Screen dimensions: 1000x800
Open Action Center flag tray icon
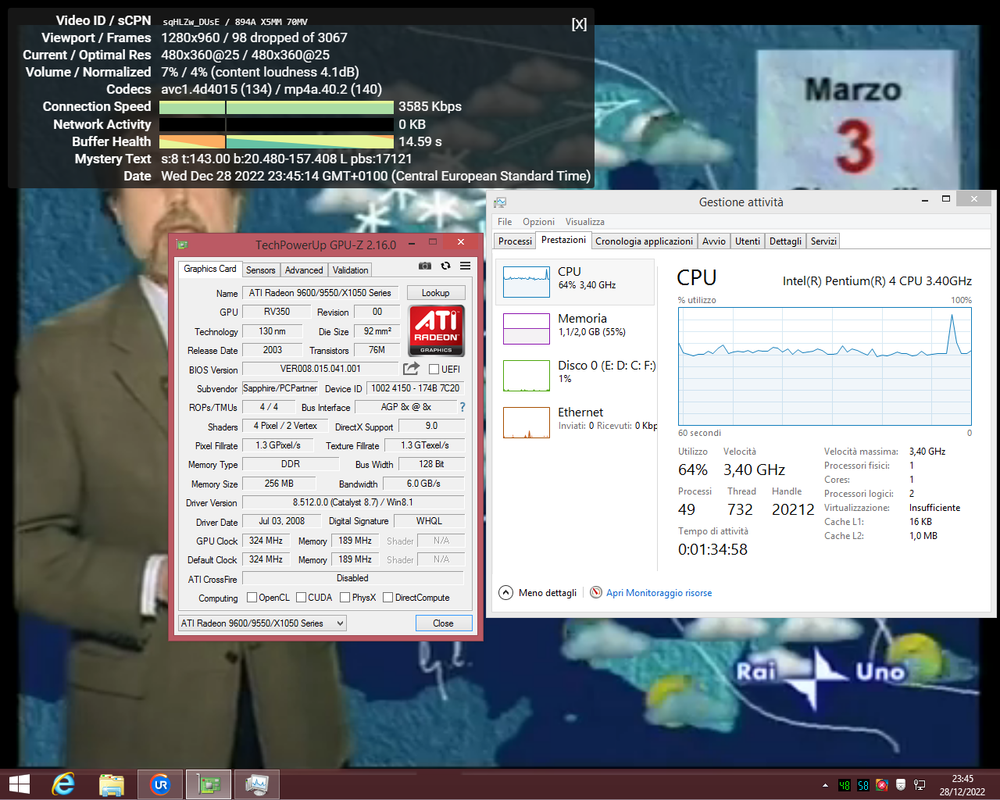[901, 785]
